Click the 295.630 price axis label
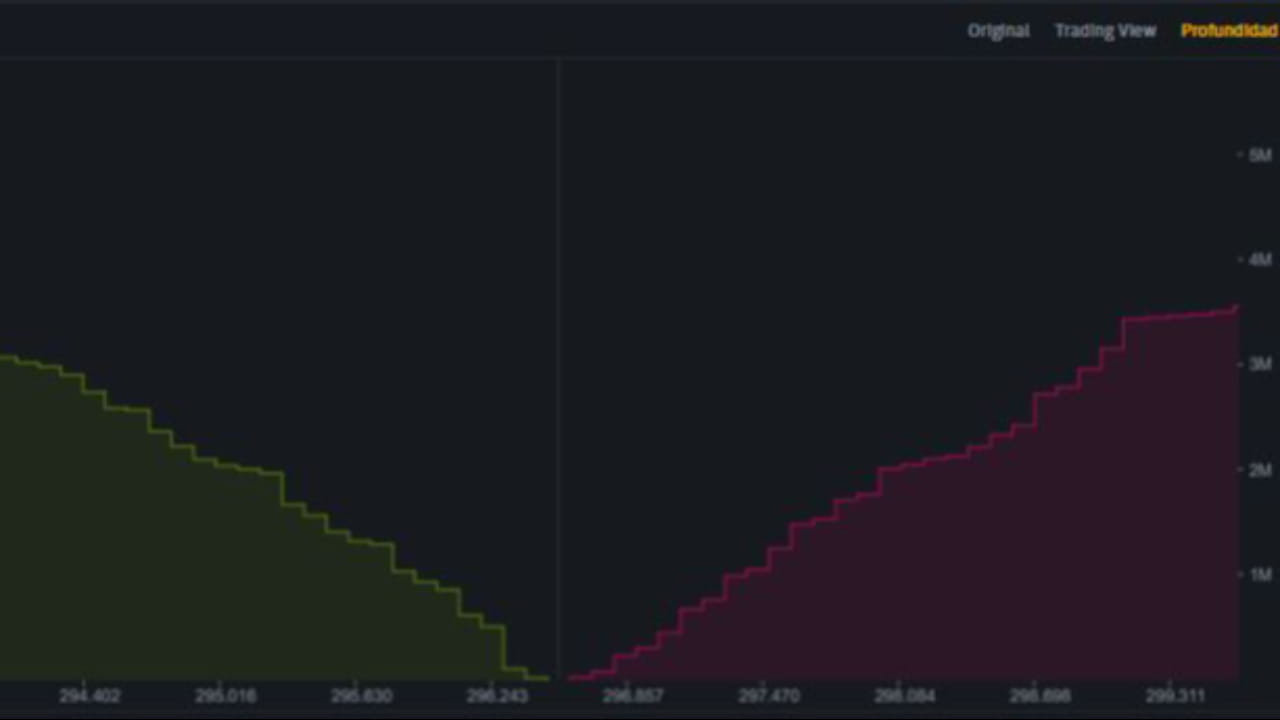The image size is (1280, 720). point(362,695)
